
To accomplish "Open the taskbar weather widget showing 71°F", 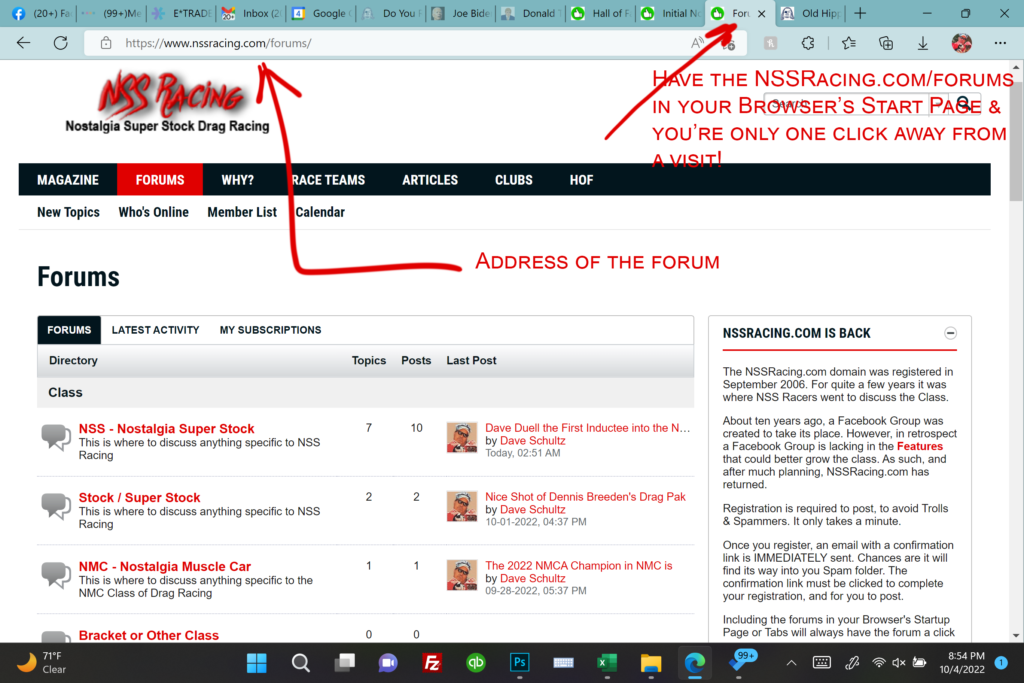I will pyautogui.click(x=40, y=663).
